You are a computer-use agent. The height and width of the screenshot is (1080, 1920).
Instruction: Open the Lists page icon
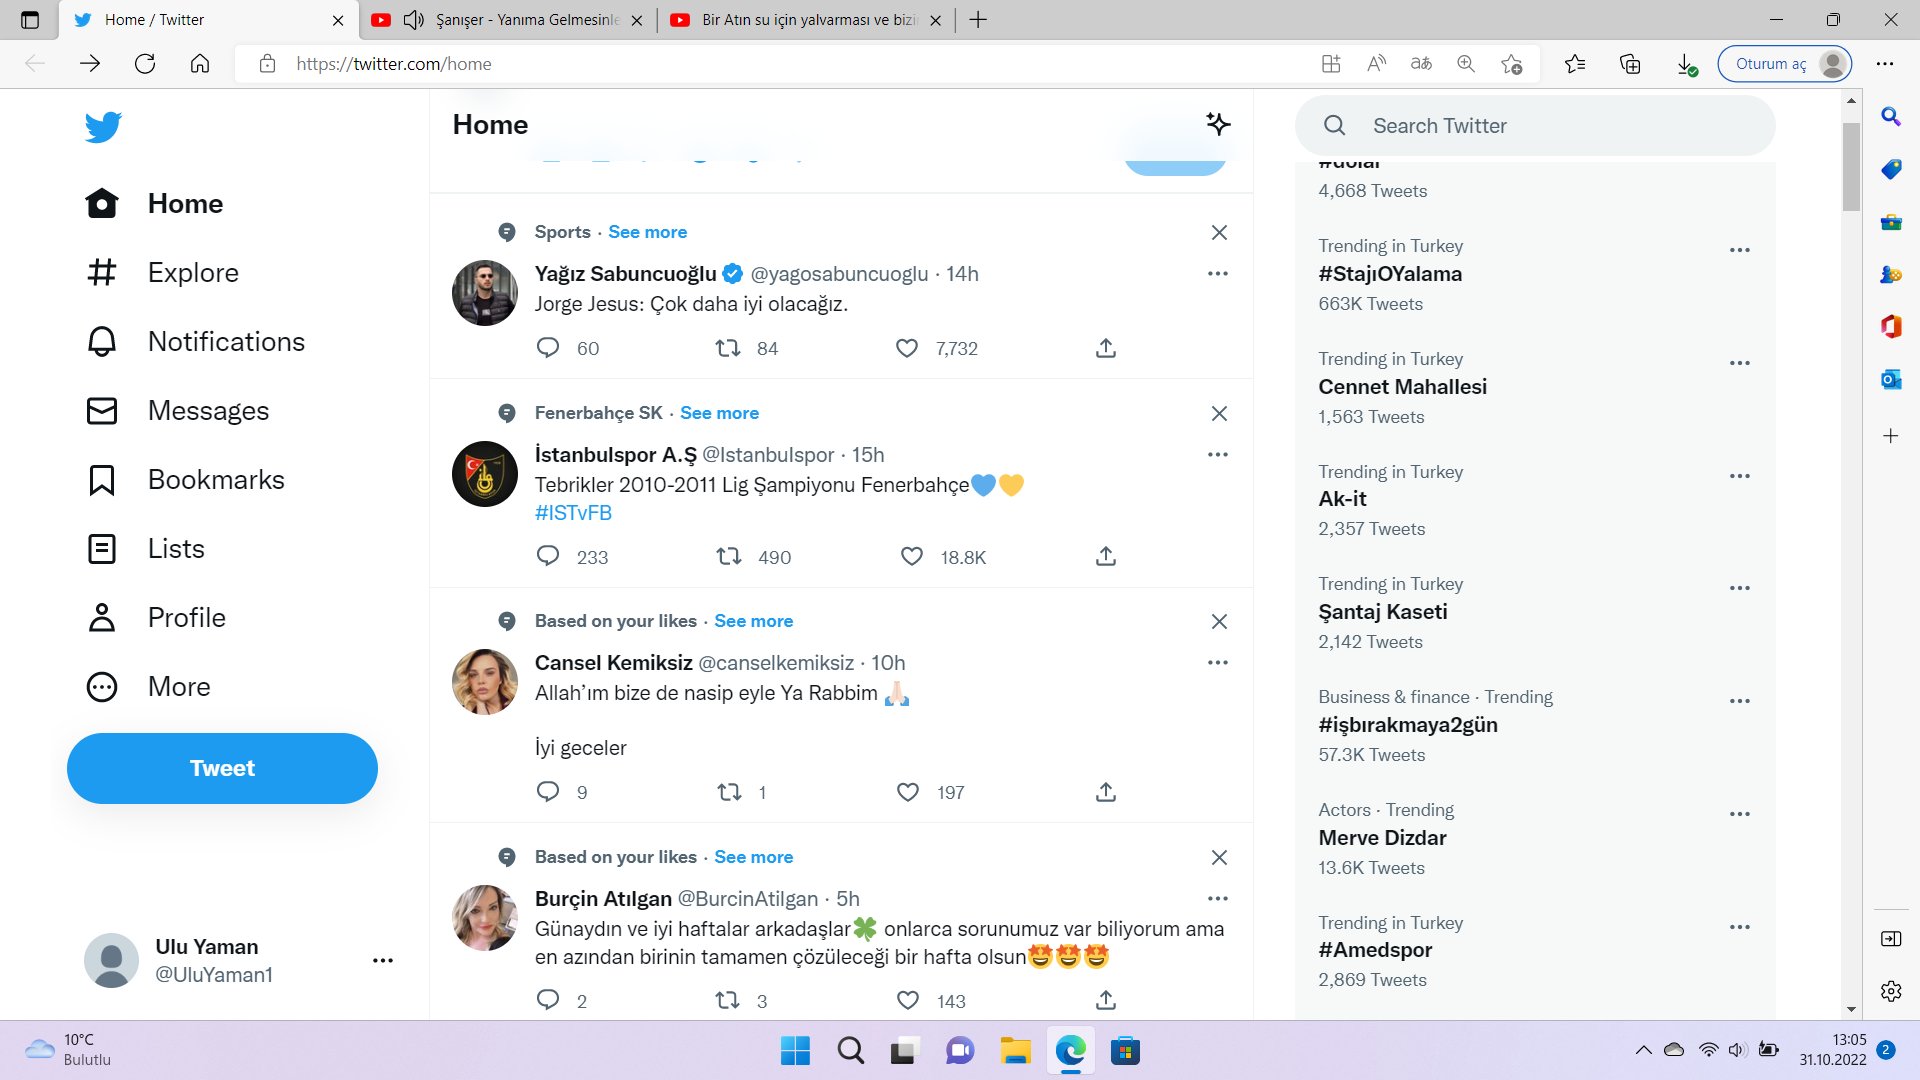102,549
